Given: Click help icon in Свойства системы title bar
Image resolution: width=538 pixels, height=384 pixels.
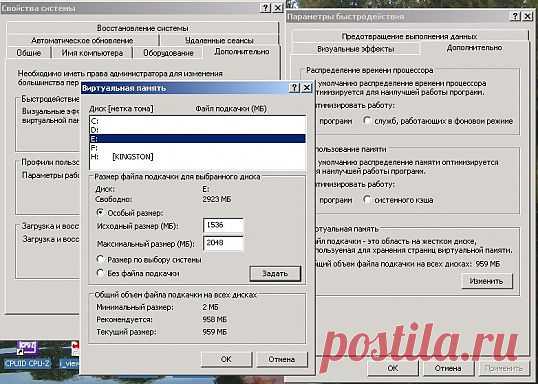Looking at the screenshot, I should 265,8.
